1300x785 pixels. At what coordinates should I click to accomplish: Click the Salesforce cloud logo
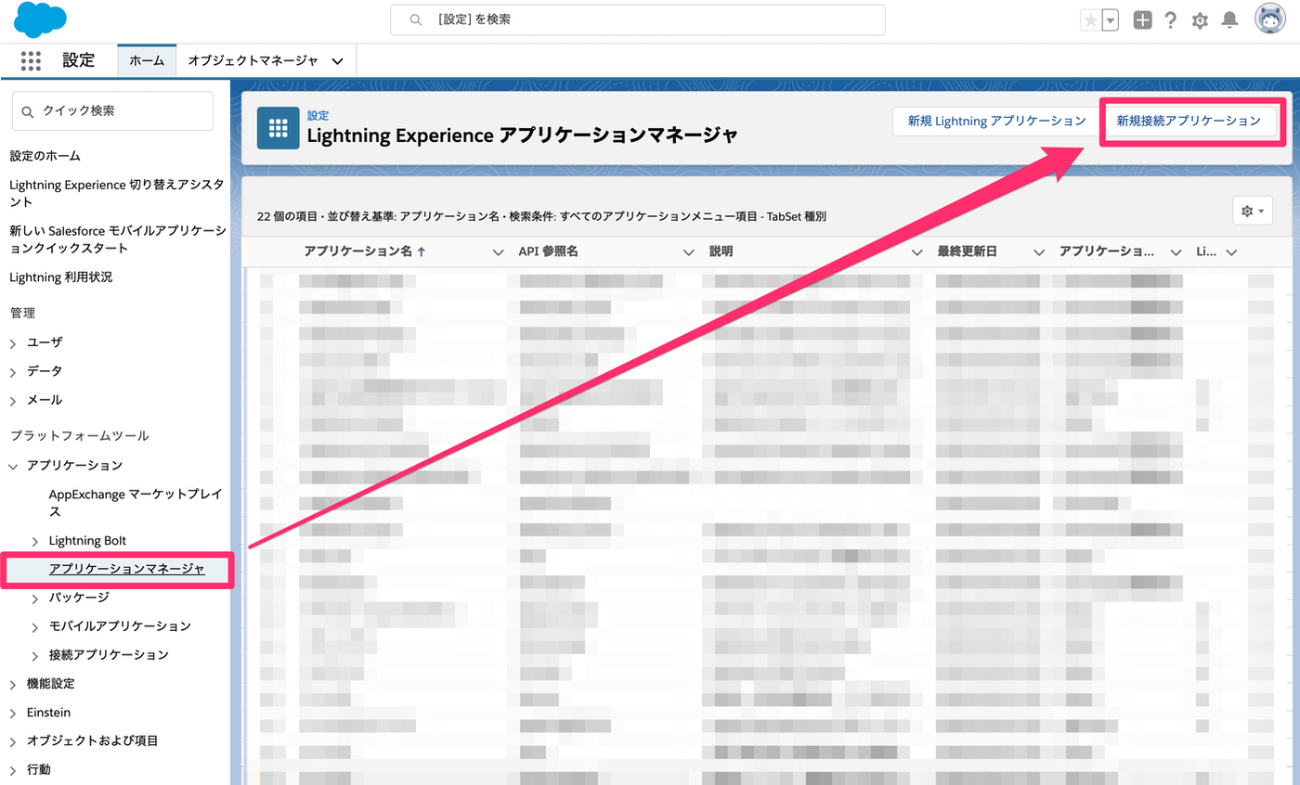tap(41, 20)
